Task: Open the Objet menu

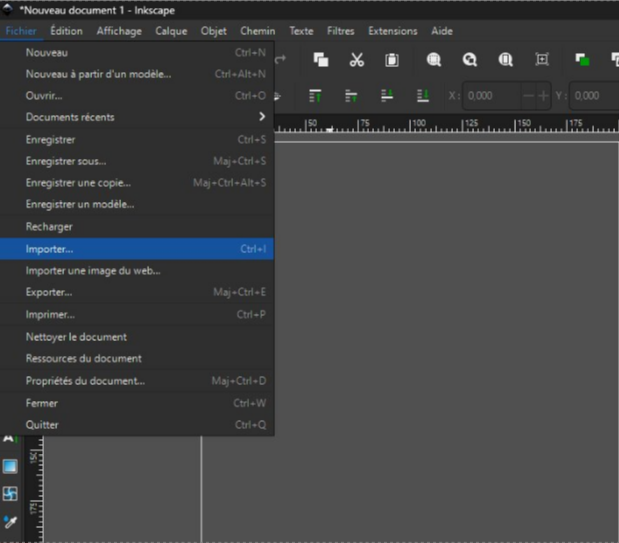Action: (214, 31)
